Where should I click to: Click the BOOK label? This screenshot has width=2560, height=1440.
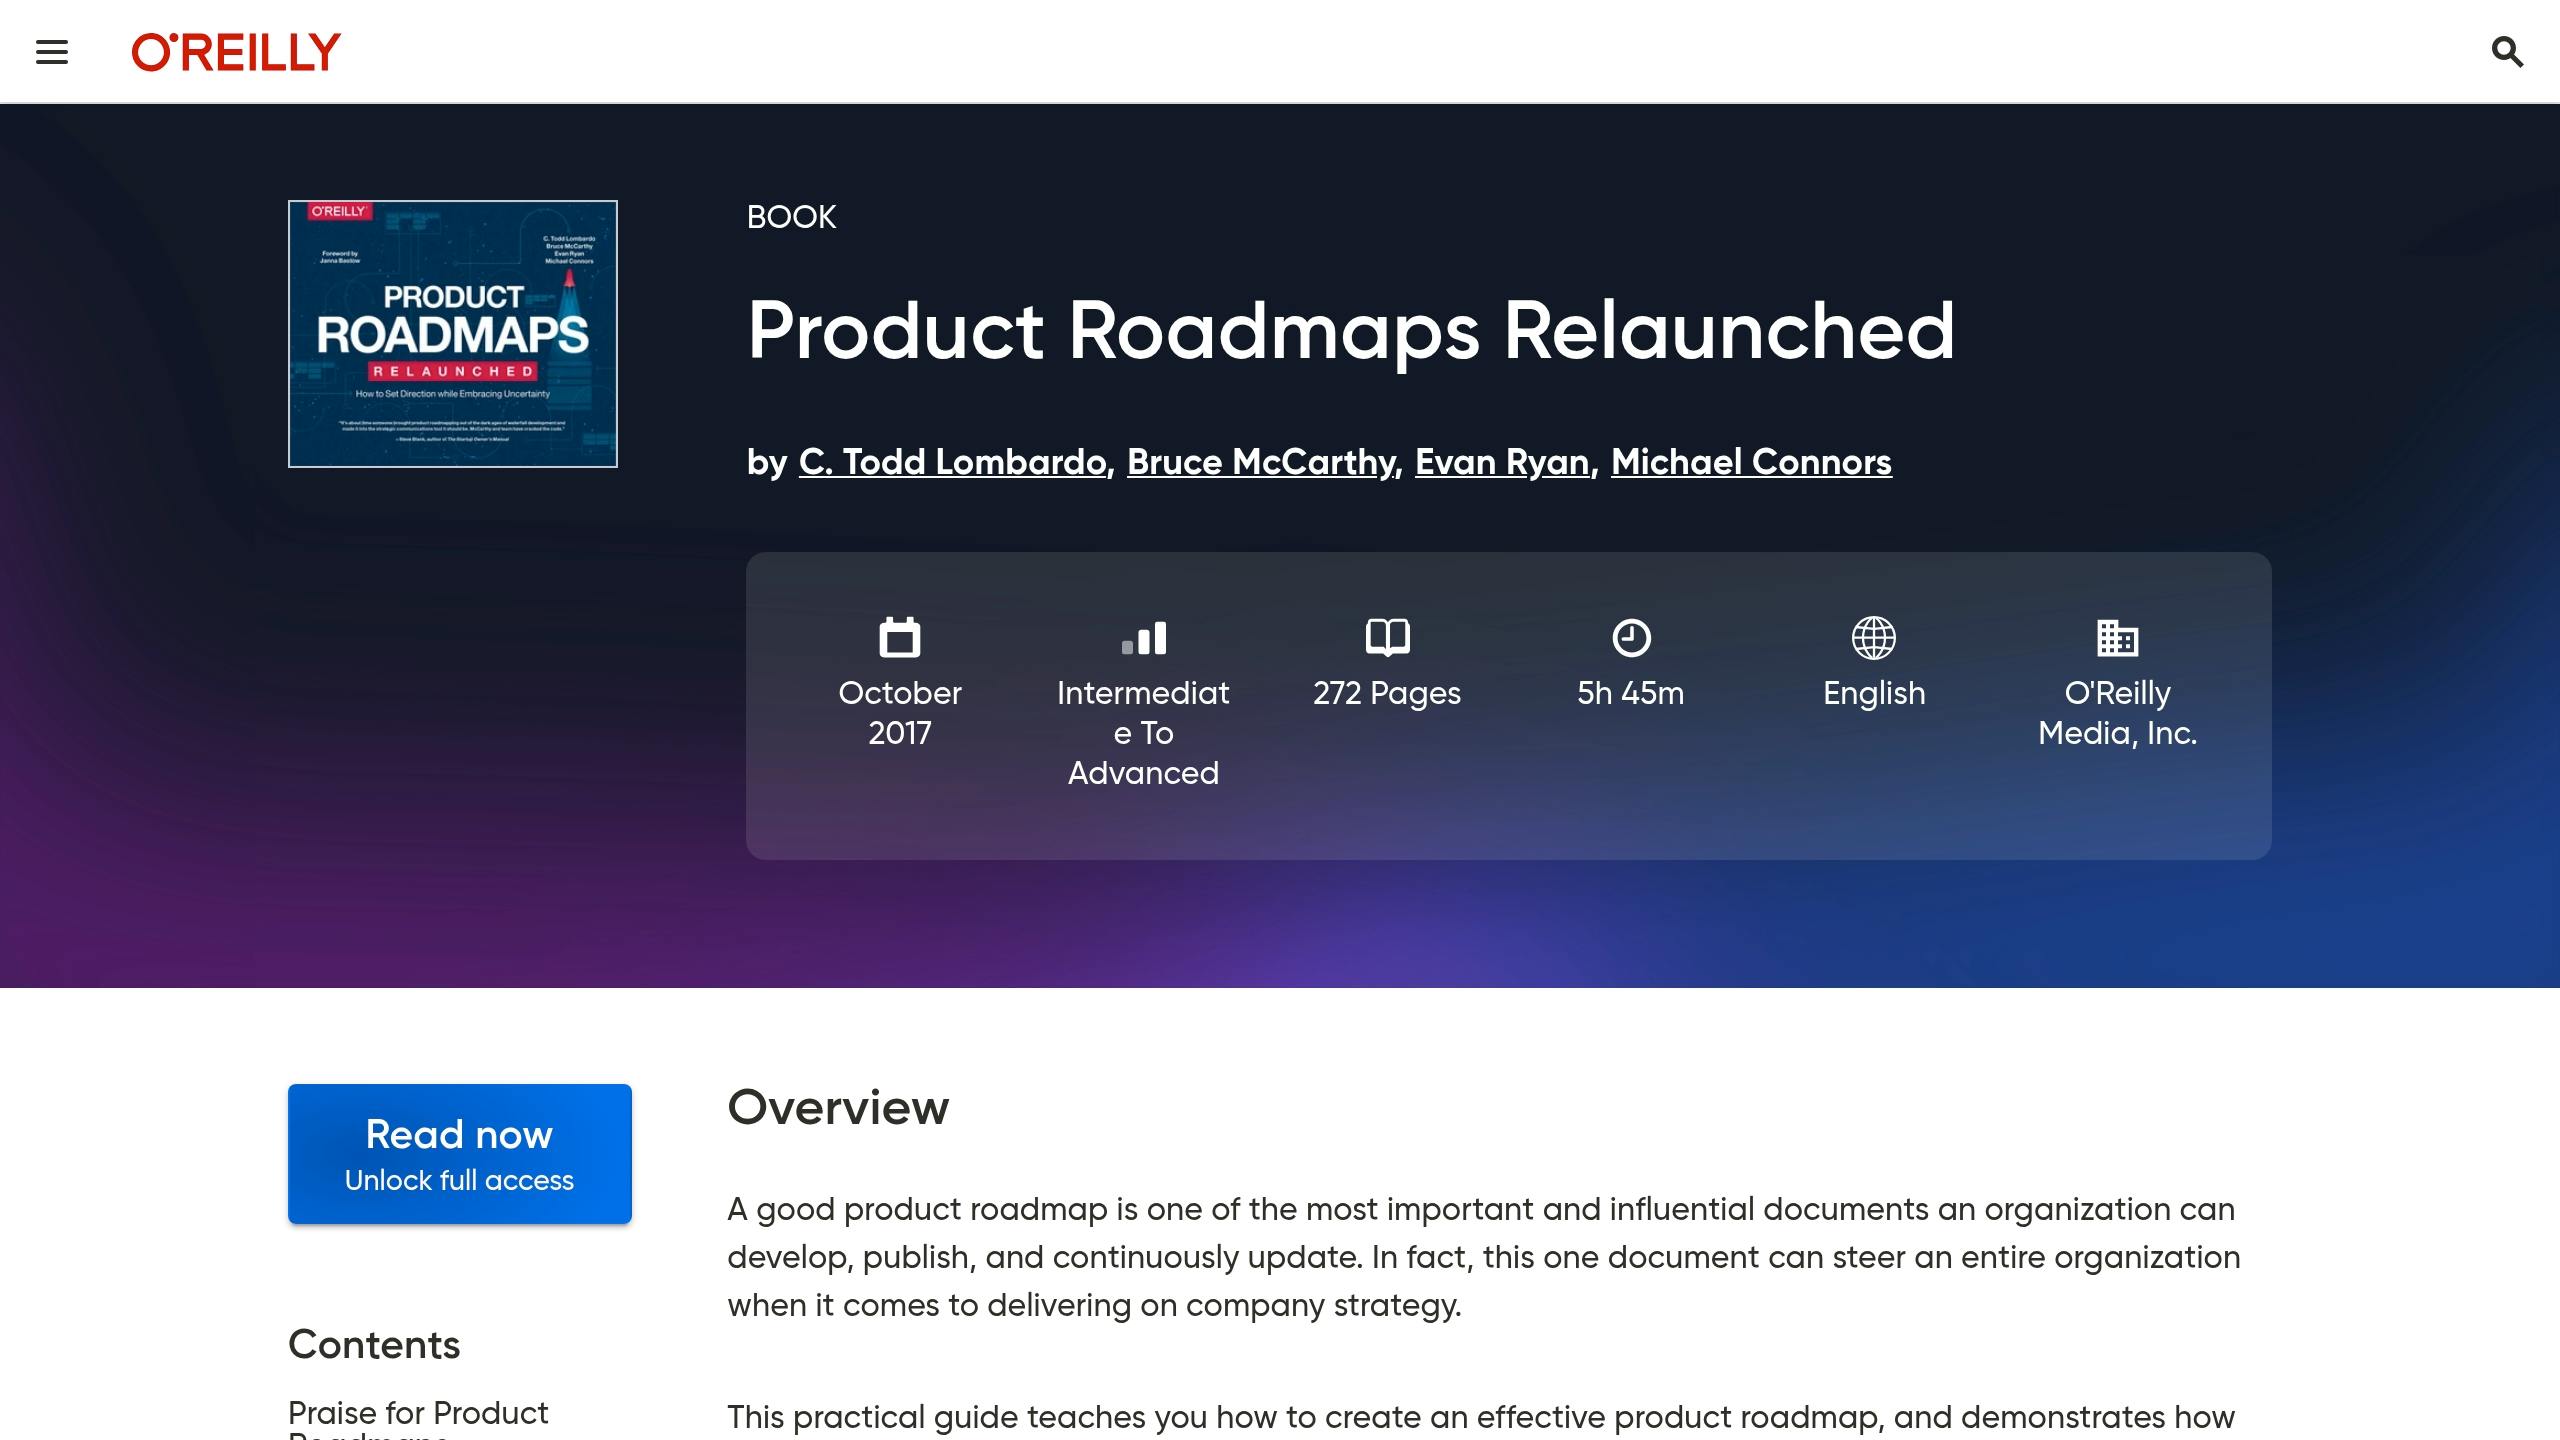click(791, 217)
